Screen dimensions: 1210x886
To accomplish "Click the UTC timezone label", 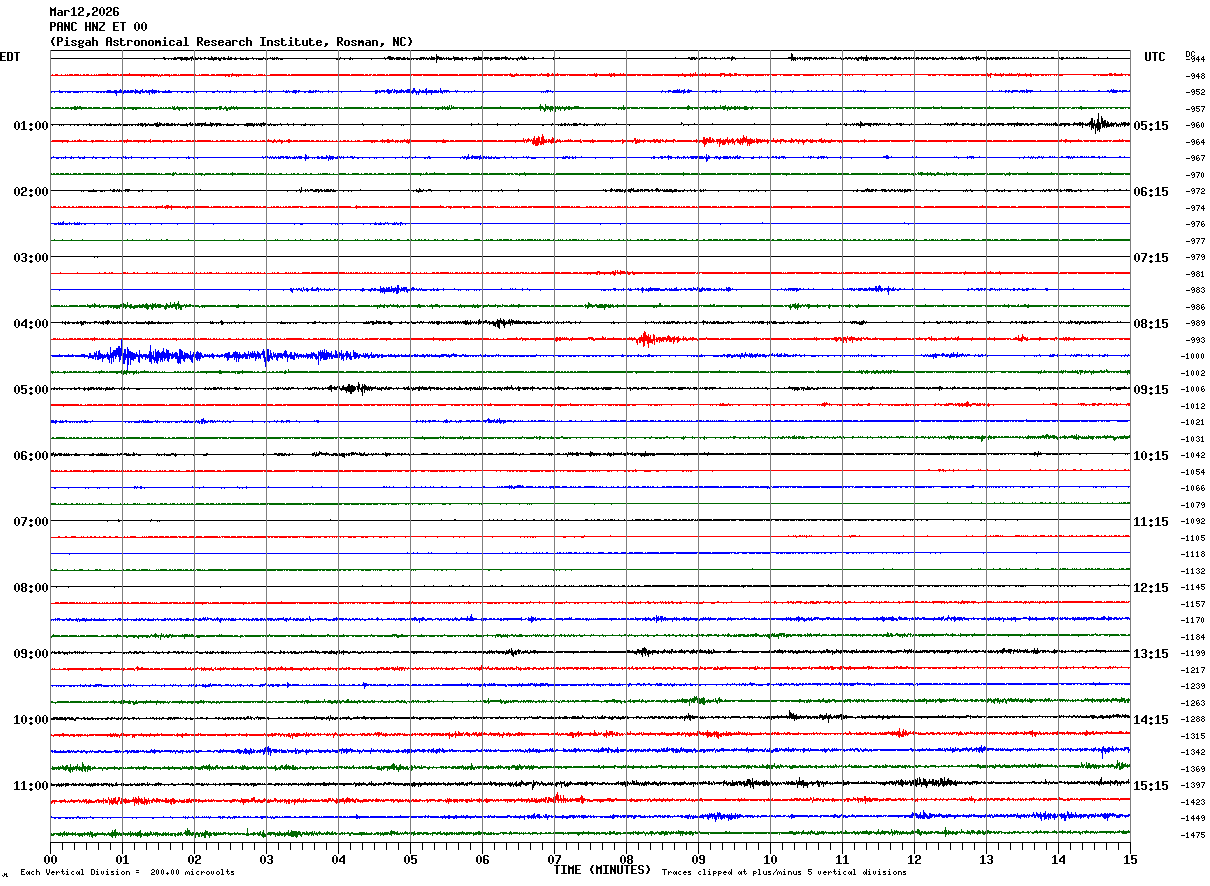I will pyautogui.click(x=1155, y=57).
